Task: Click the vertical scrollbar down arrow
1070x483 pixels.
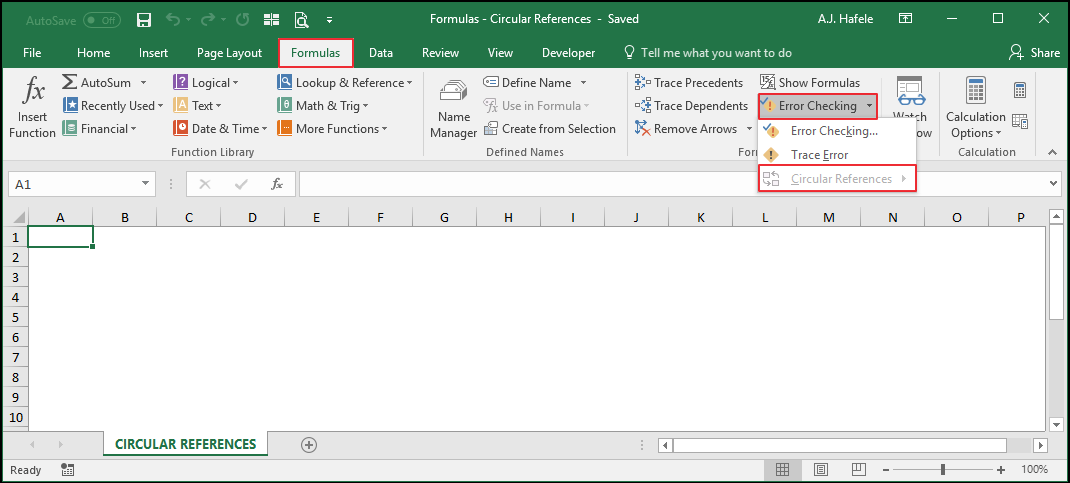Action: [x=1056, y=422]
